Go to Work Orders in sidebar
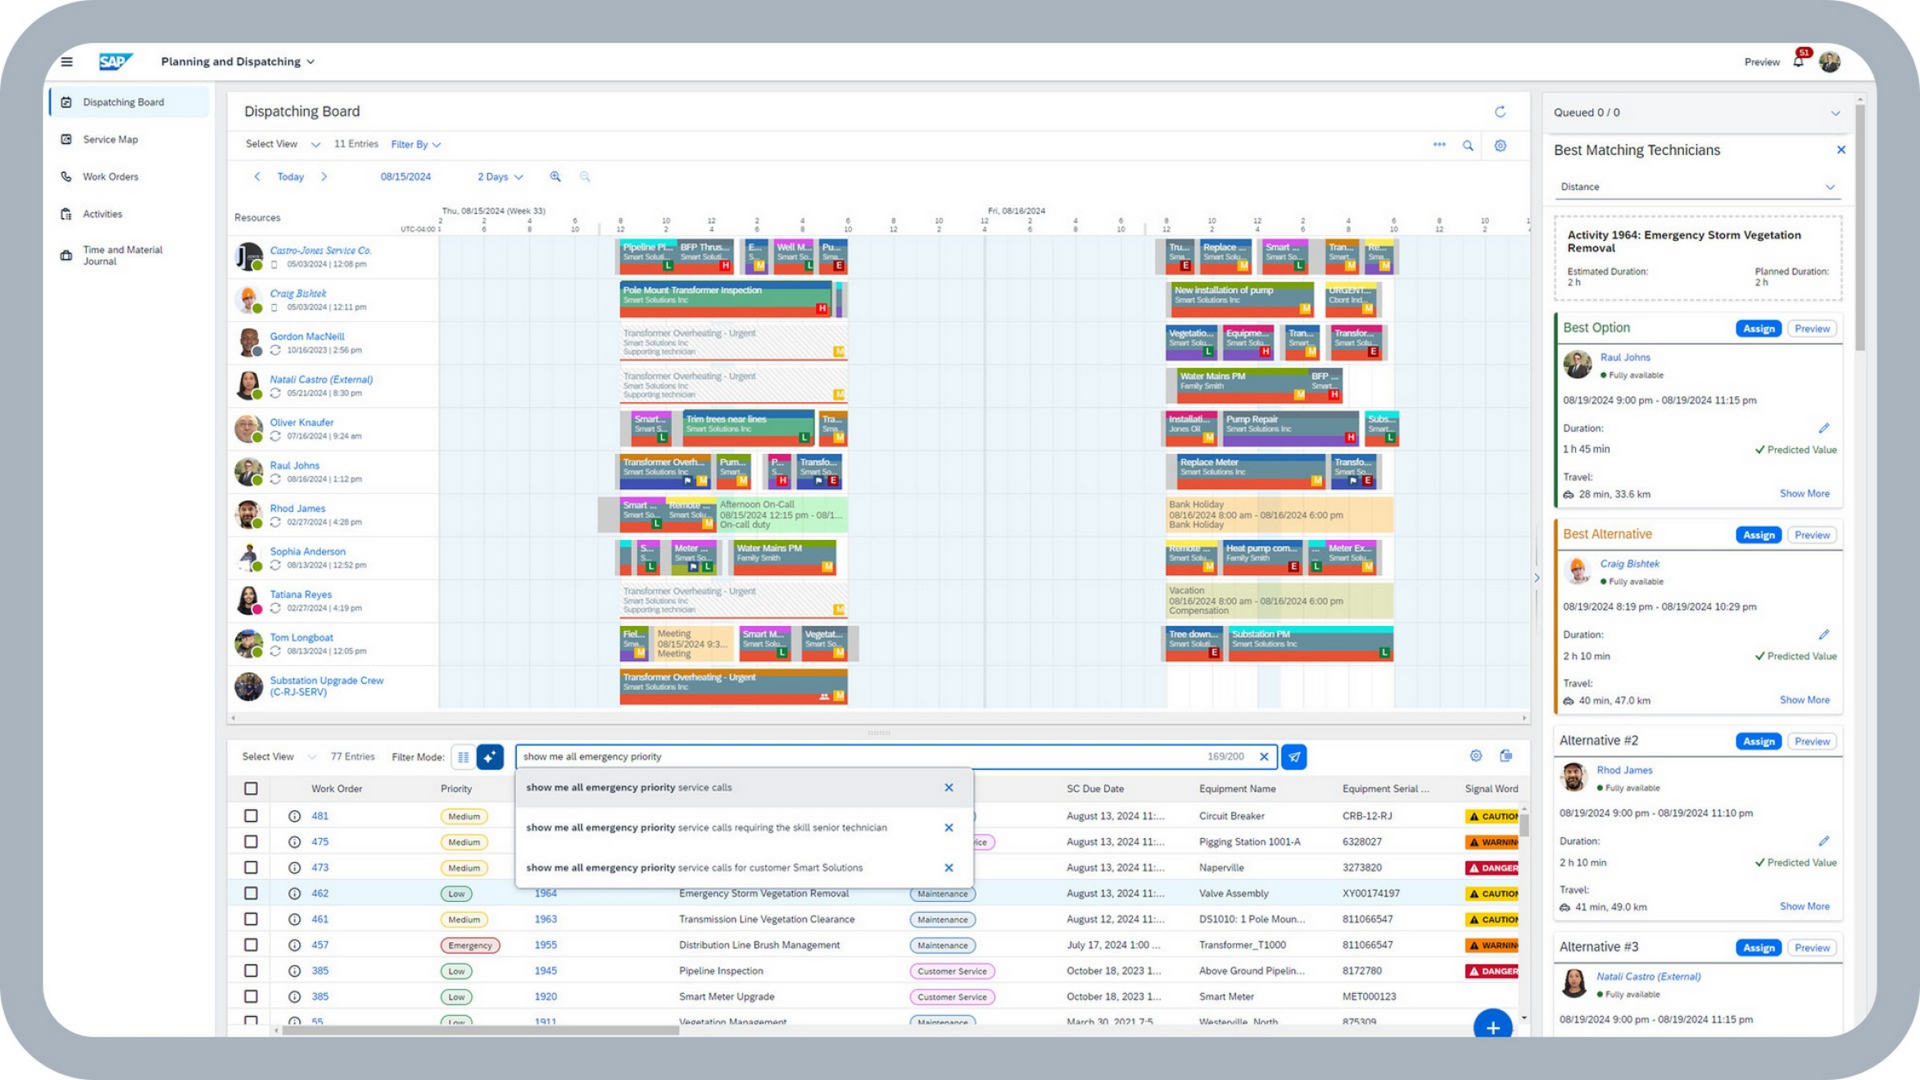Screen dimensions: 1920x1080 coord(110,177)
